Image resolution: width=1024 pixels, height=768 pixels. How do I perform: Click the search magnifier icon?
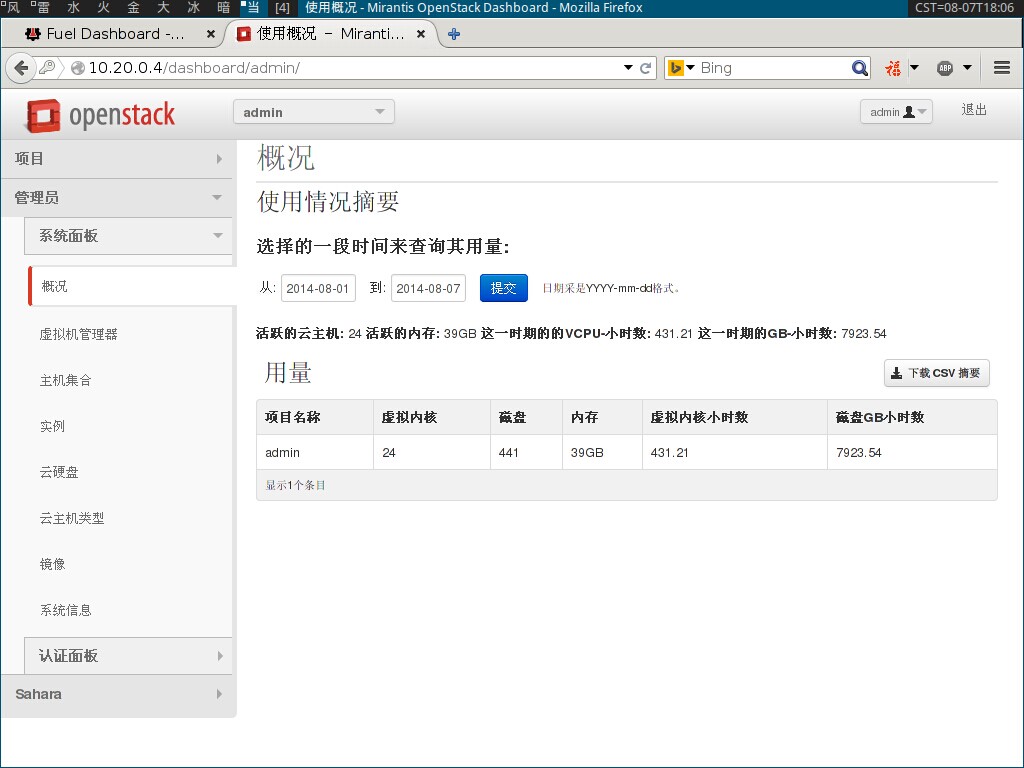coord(860,68)
